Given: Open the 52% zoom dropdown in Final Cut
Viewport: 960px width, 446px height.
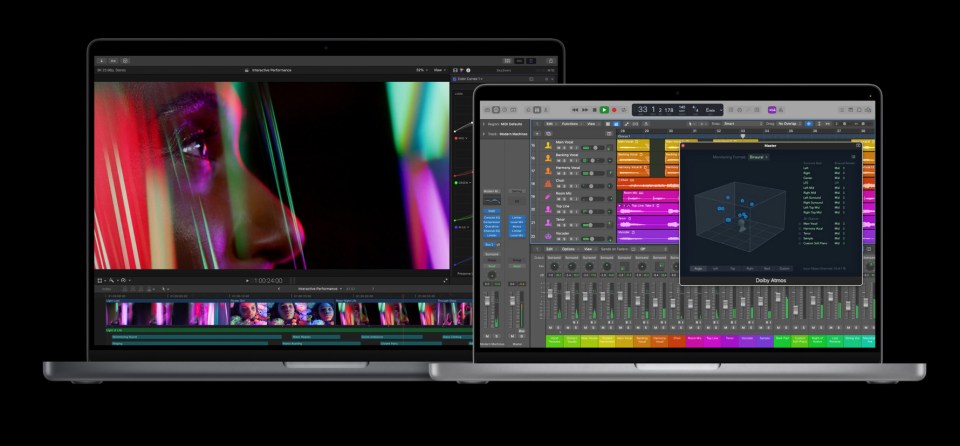Looking at the screenshot, I should pyautogui.click(x=422, y=70).
